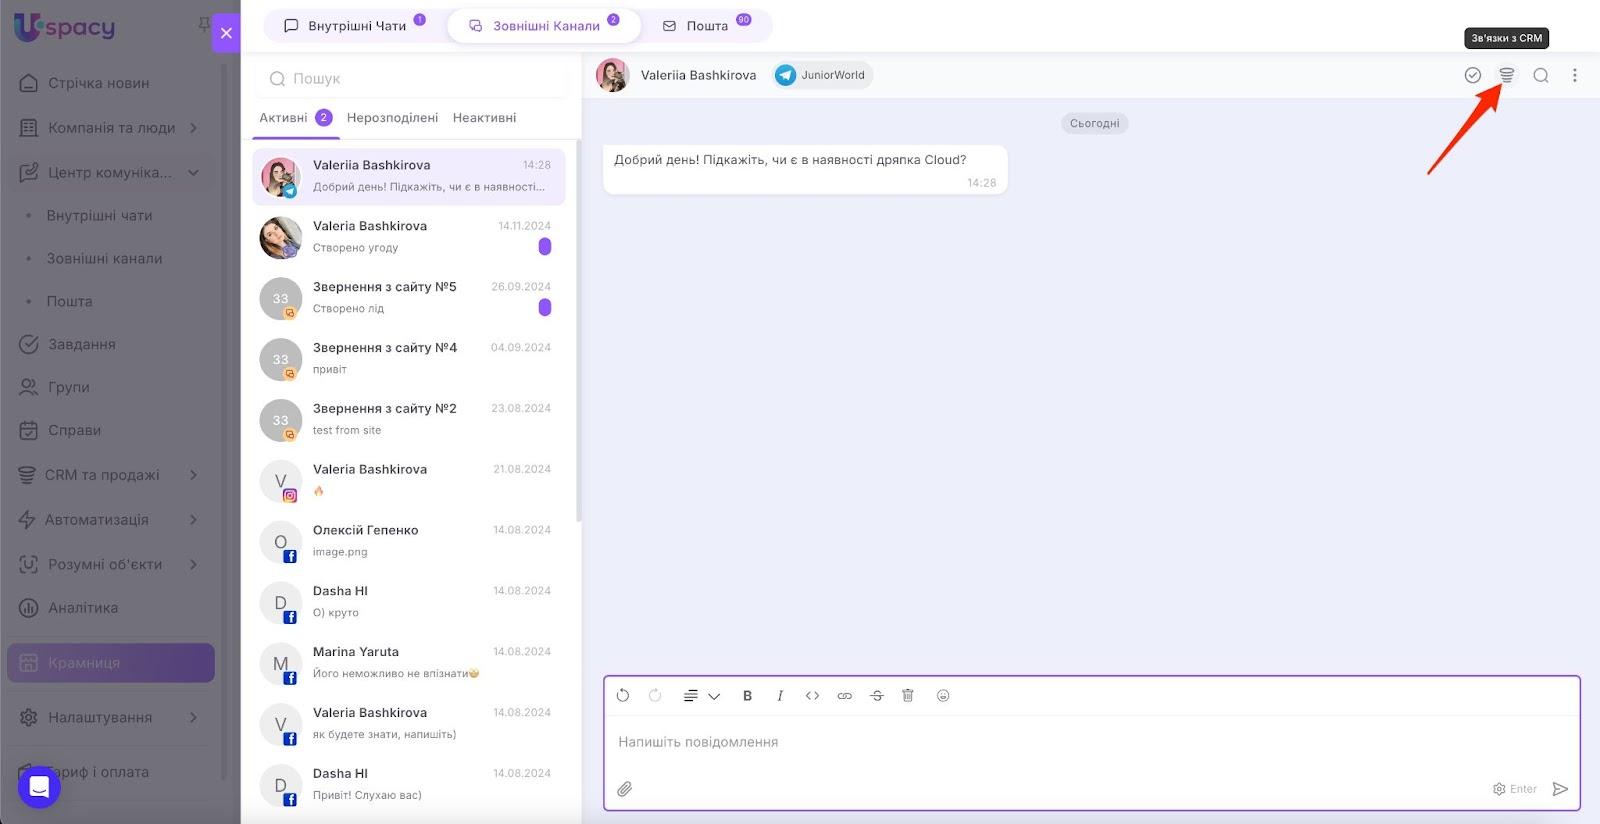The width and height of the screenshot is (1600, 824).
Task: Open the Крамниця marketplace
Action: pyautogui.click(x=111, y=663)
